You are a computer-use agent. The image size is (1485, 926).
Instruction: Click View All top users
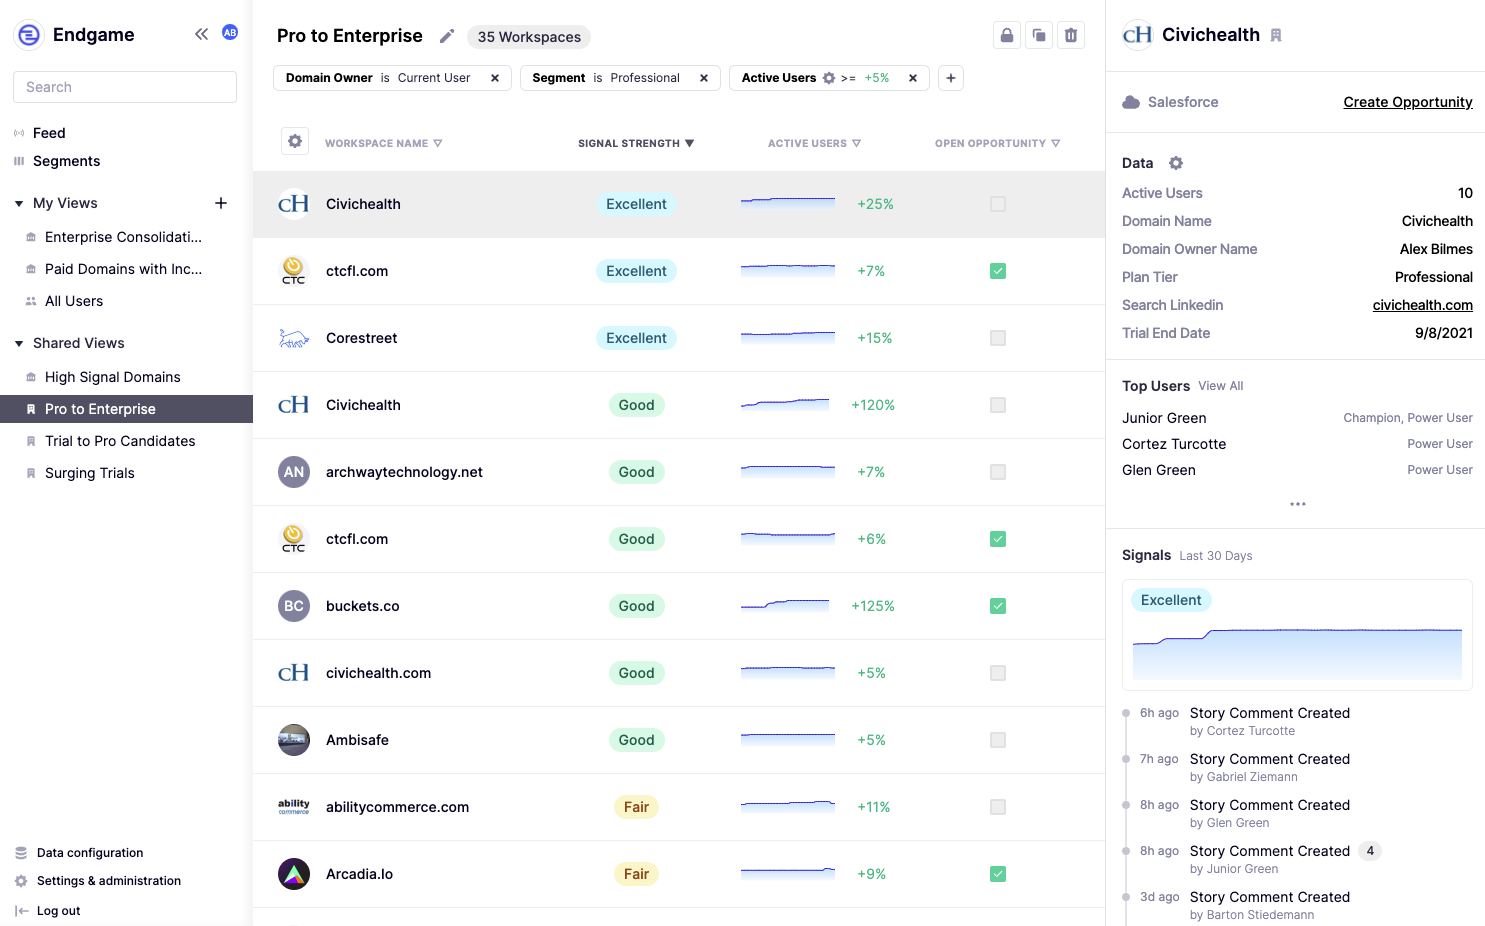(1221, 386)
